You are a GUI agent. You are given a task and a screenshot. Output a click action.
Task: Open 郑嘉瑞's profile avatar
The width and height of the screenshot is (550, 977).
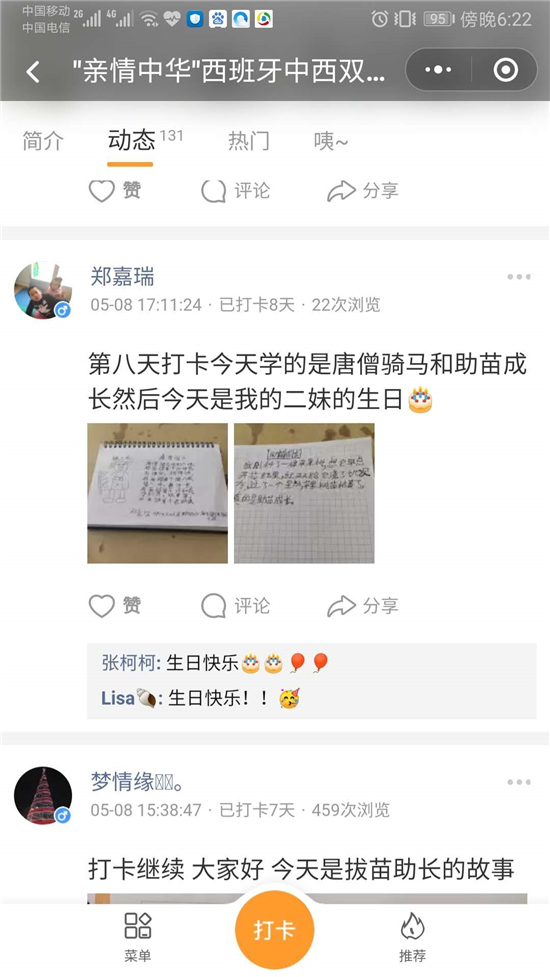pyautogui.click(x=43, y=290)
